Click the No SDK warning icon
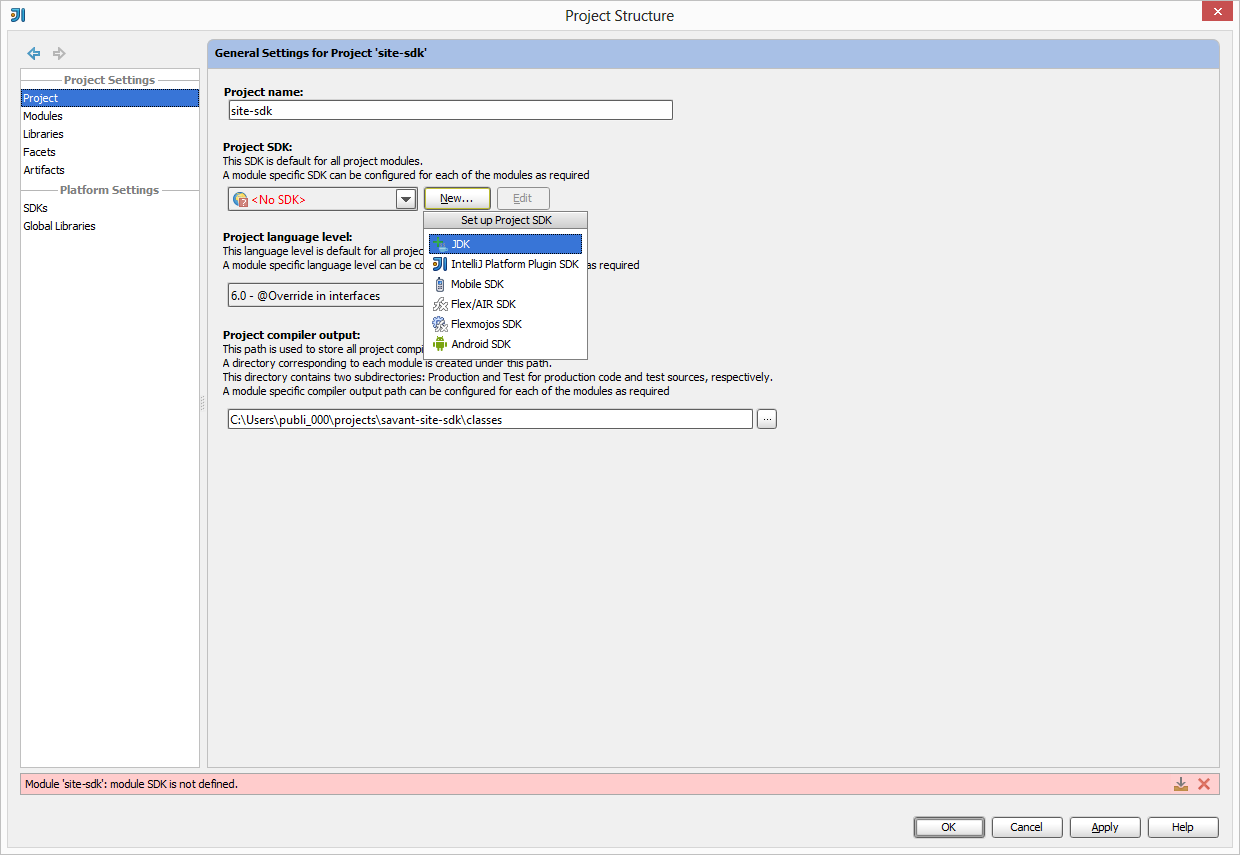1240x855 pixels. pos(240,199)
